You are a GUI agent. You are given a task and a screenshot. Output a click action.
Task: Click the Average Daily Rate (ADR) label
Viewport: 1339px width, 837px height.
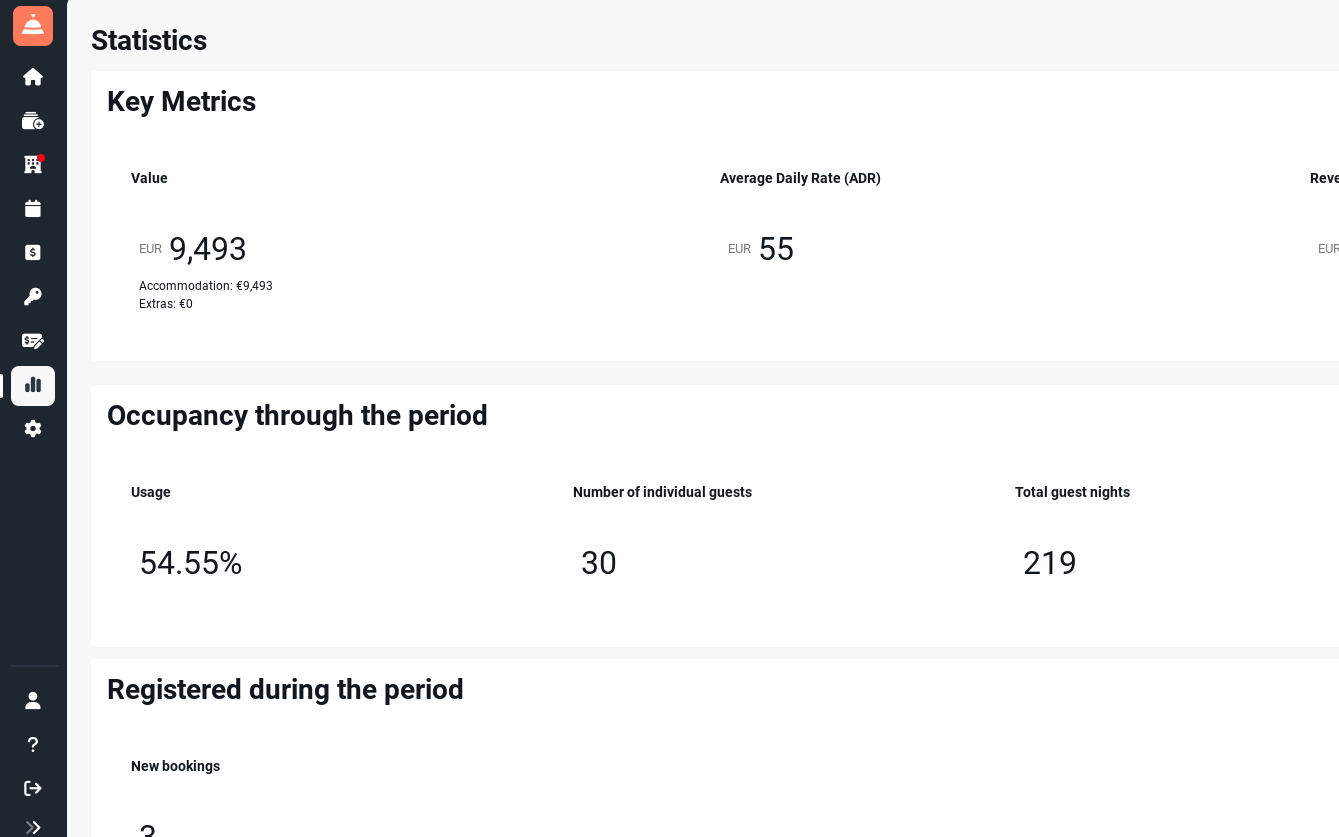pyautogui.click(x=800, y=178)
